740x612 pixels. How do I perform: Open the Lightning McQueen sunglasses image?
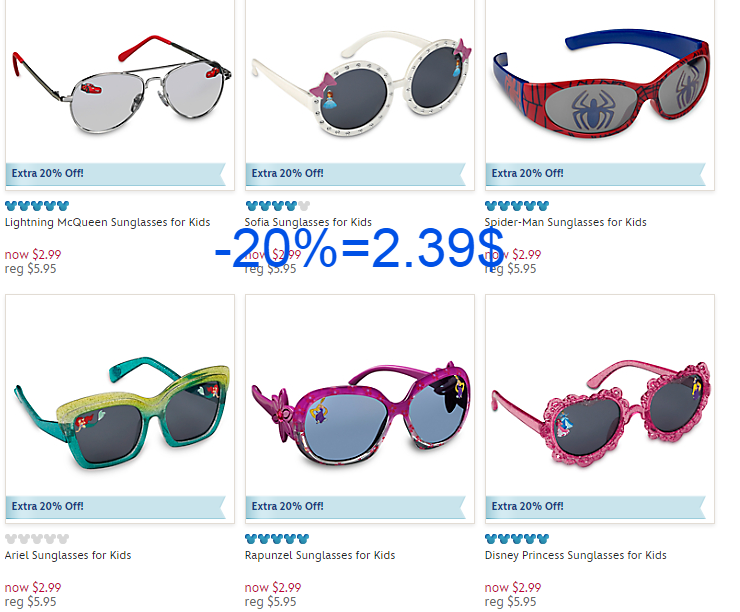coord(123,84)
